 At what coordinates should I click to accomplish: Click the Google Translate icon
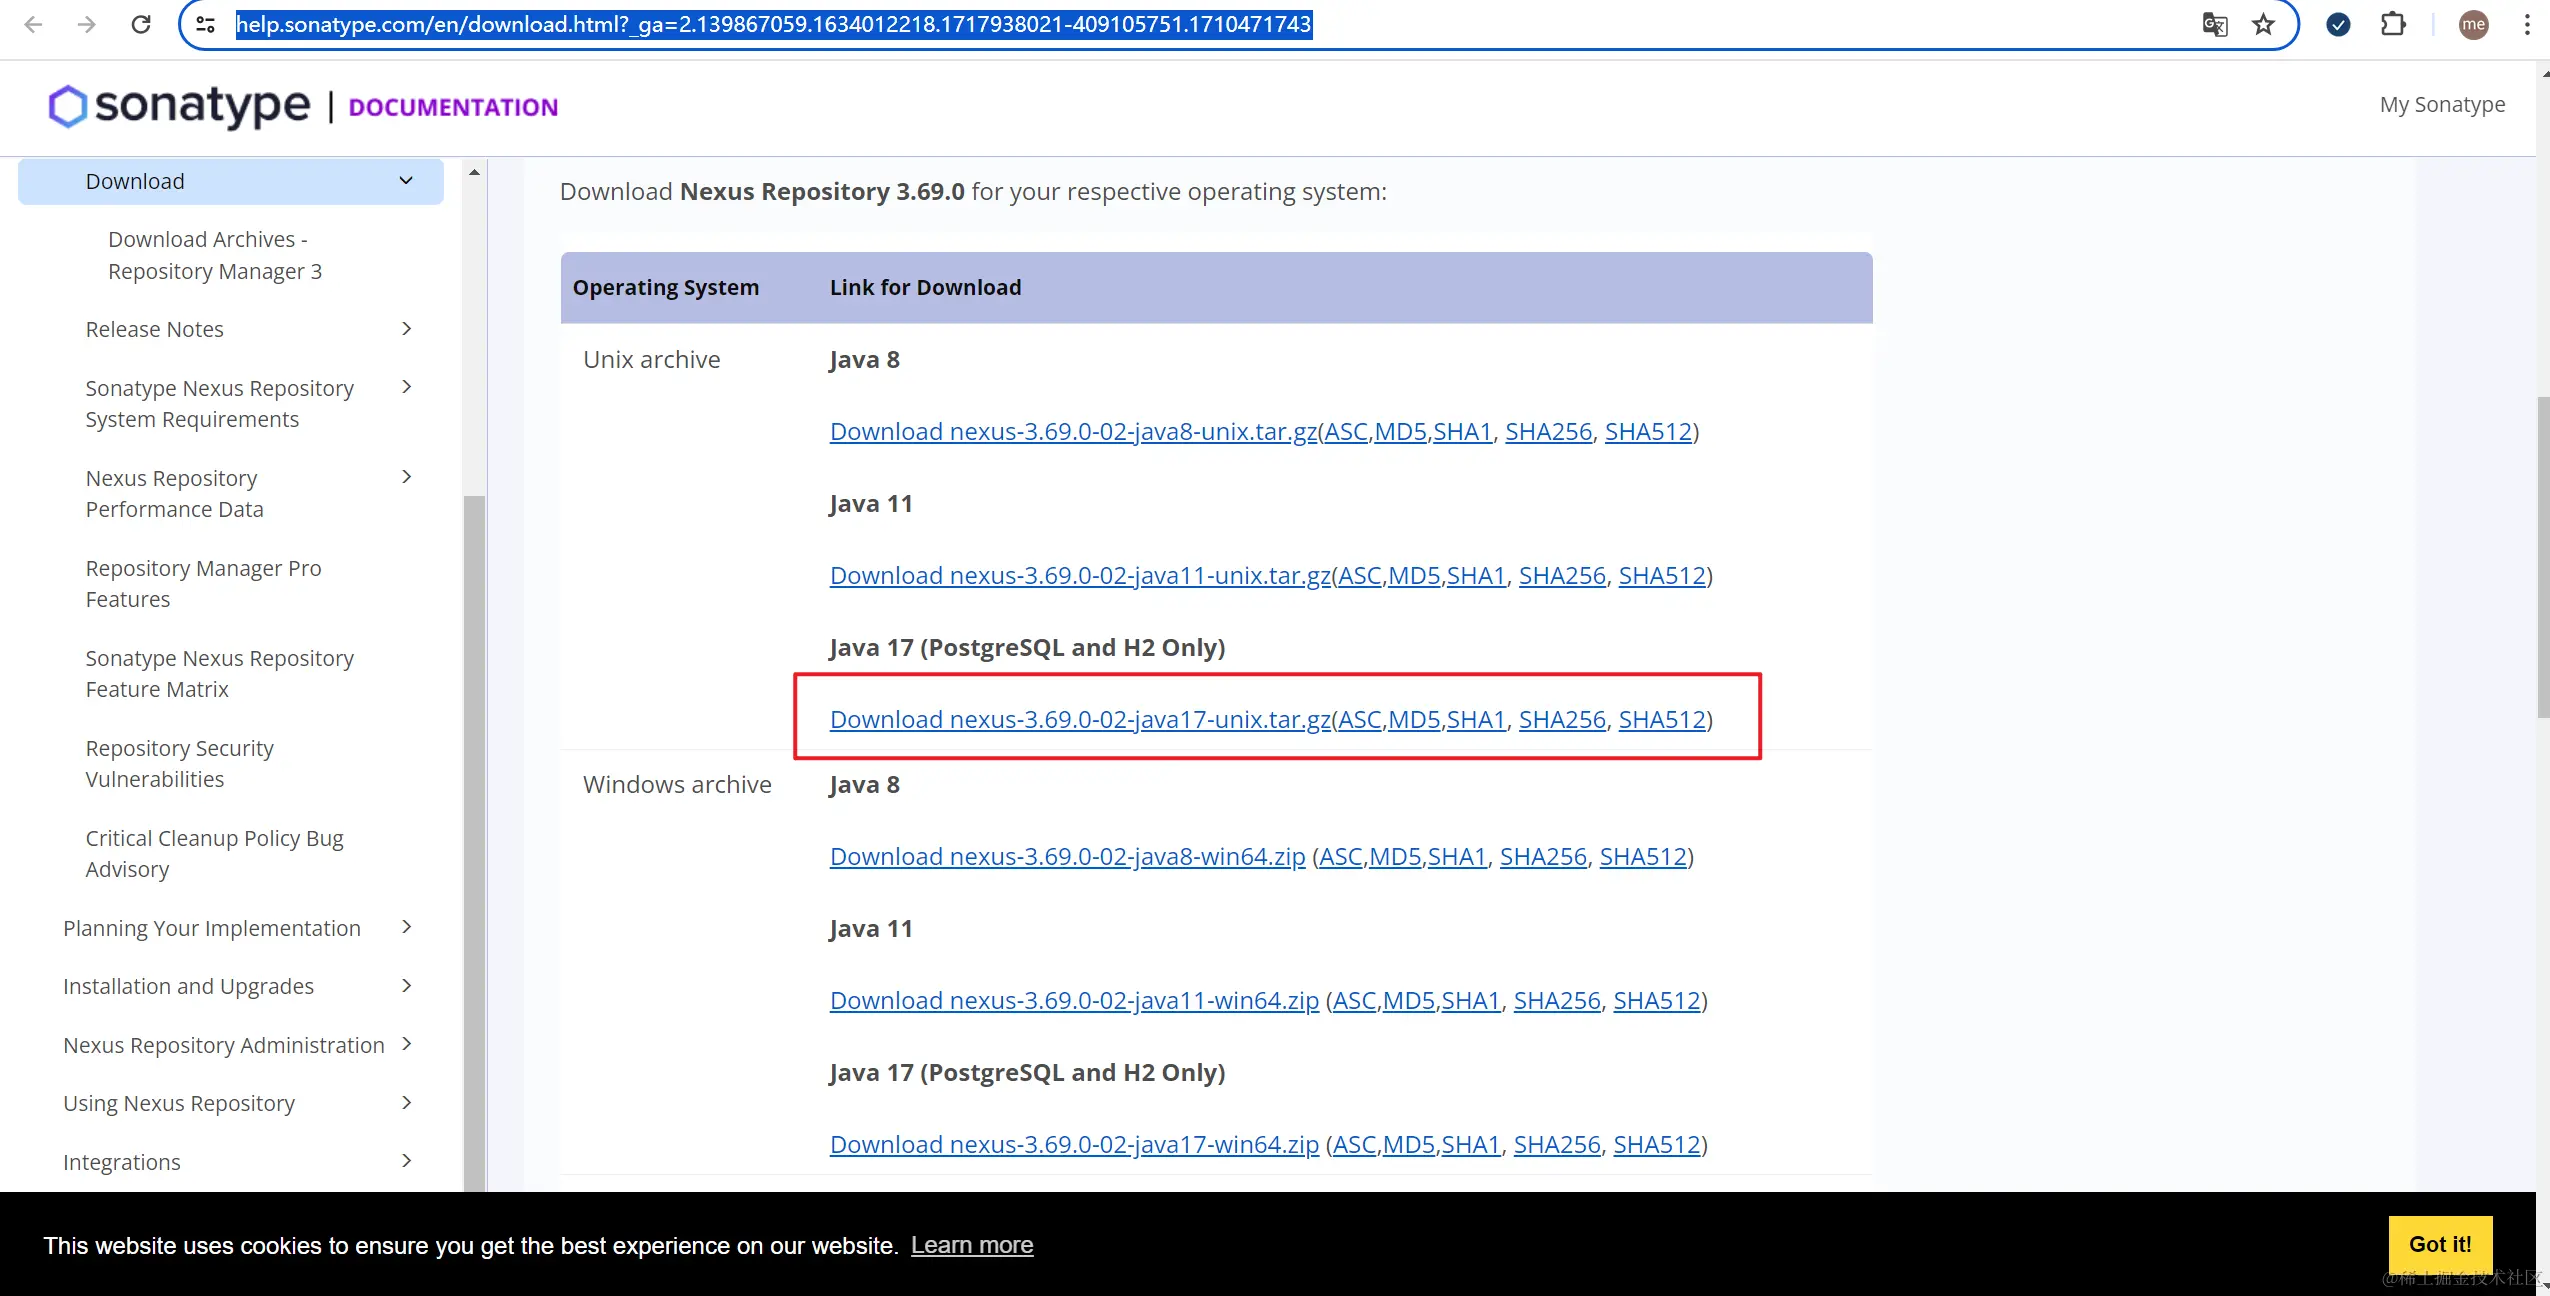click(2214, 24)
